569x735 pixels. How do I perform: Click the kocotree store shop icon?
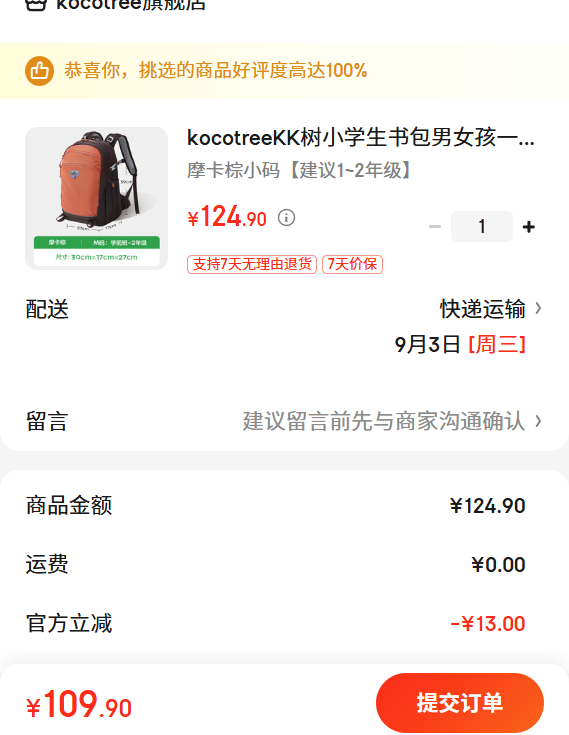click(x=36, y=5)
